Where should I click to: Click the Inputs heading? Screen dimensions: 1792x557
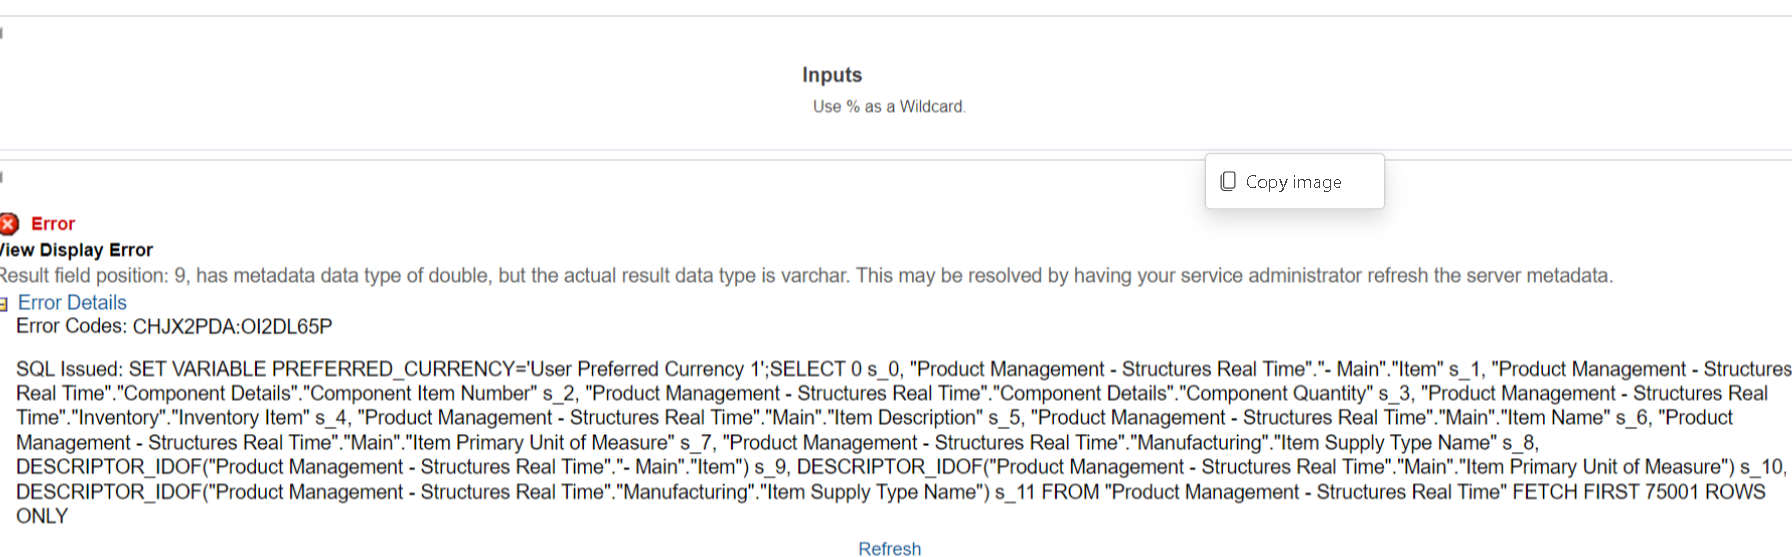[832, 75]
